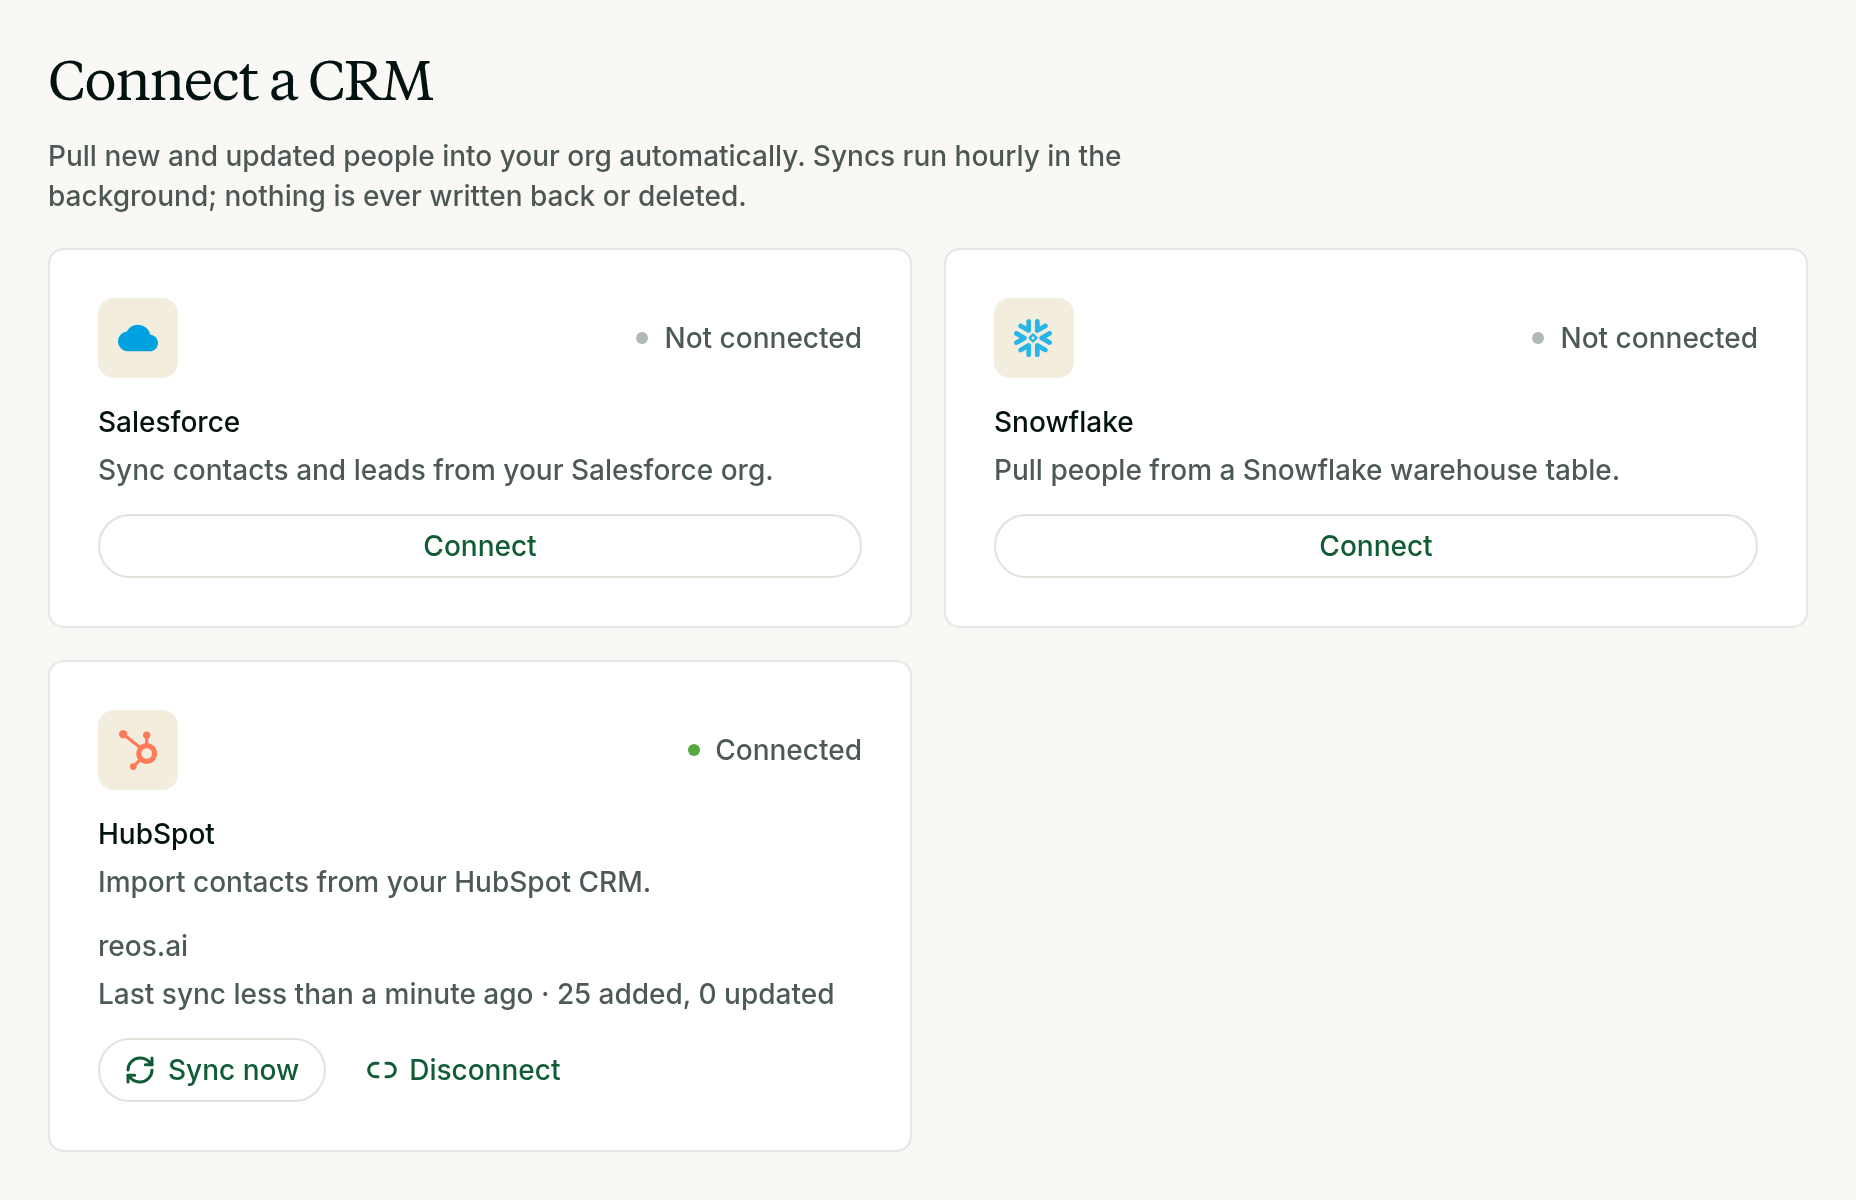The width and height of the screenshot is (1856, 1200).
Task: Disconnect the HubSpot CRM
Action: click(x=463, y=1070)
